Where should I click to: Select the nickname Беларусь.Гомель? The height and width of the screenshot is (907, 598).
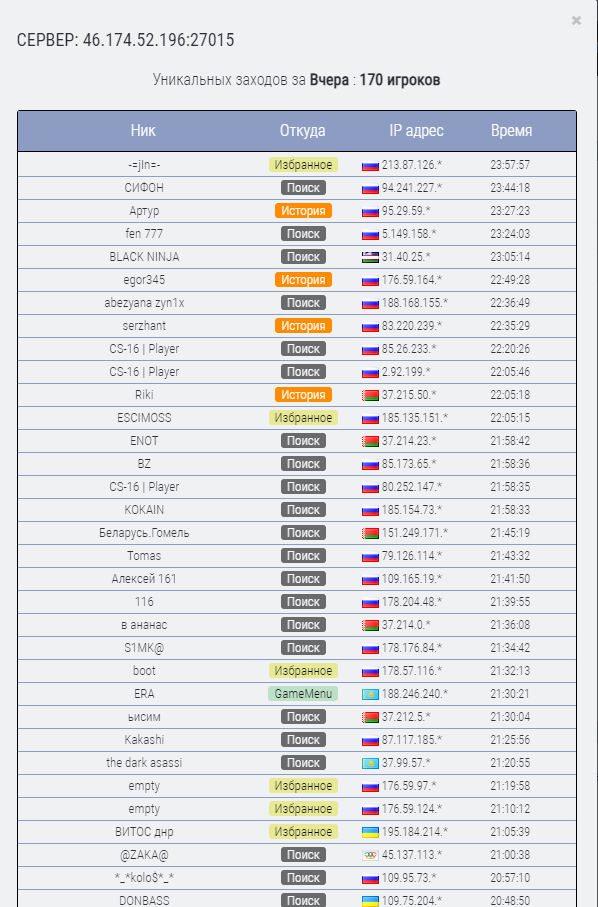144,533
